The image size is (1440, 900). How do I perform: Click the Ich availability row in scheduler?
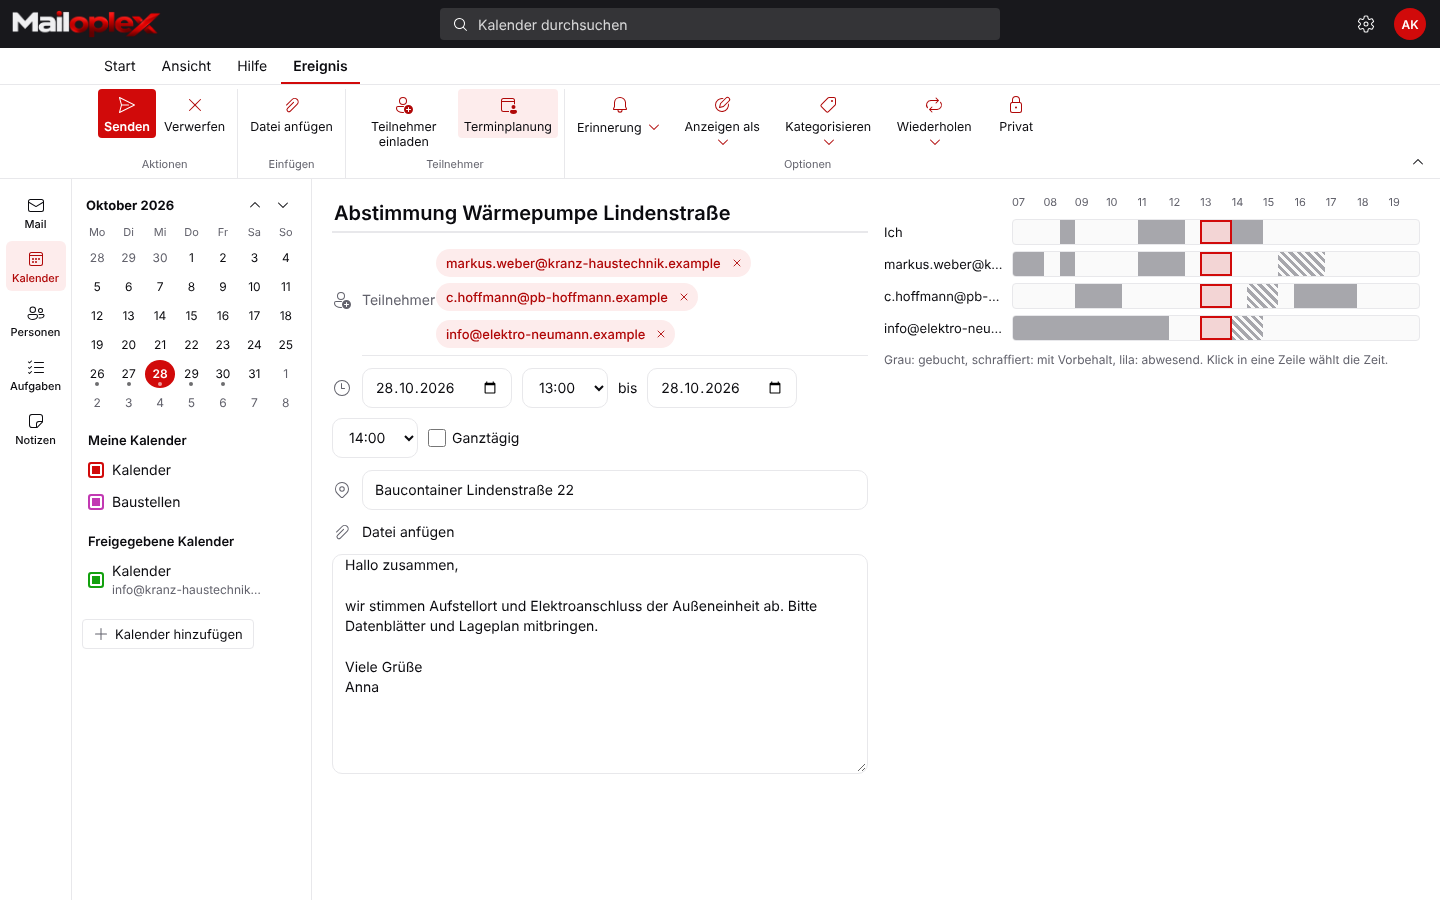1216,232
